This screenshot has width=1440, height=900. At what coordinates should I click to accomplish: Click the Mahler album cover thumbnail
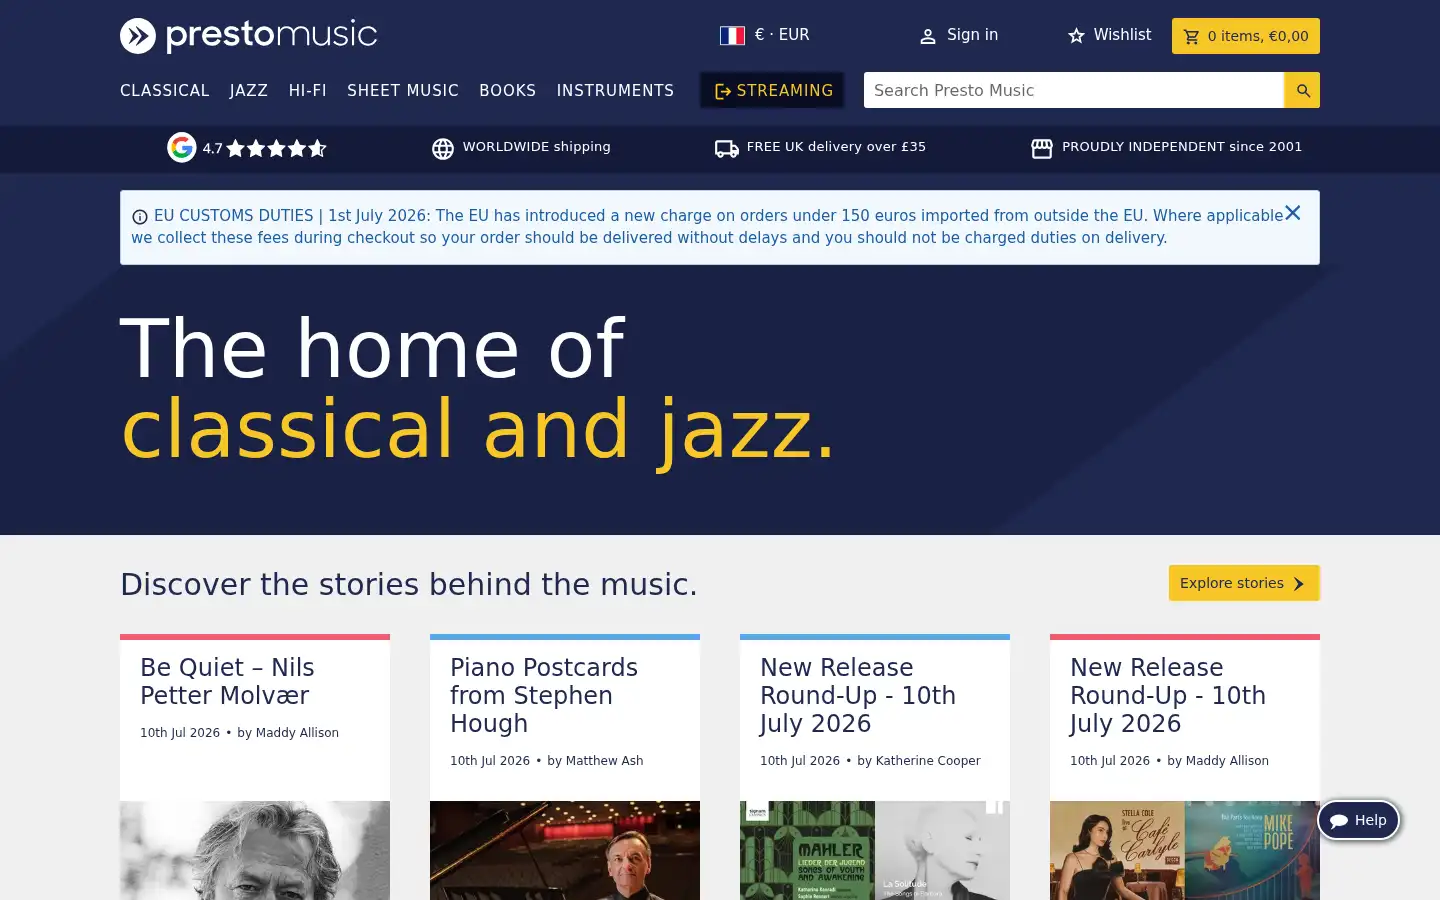(x=807, y=850)
